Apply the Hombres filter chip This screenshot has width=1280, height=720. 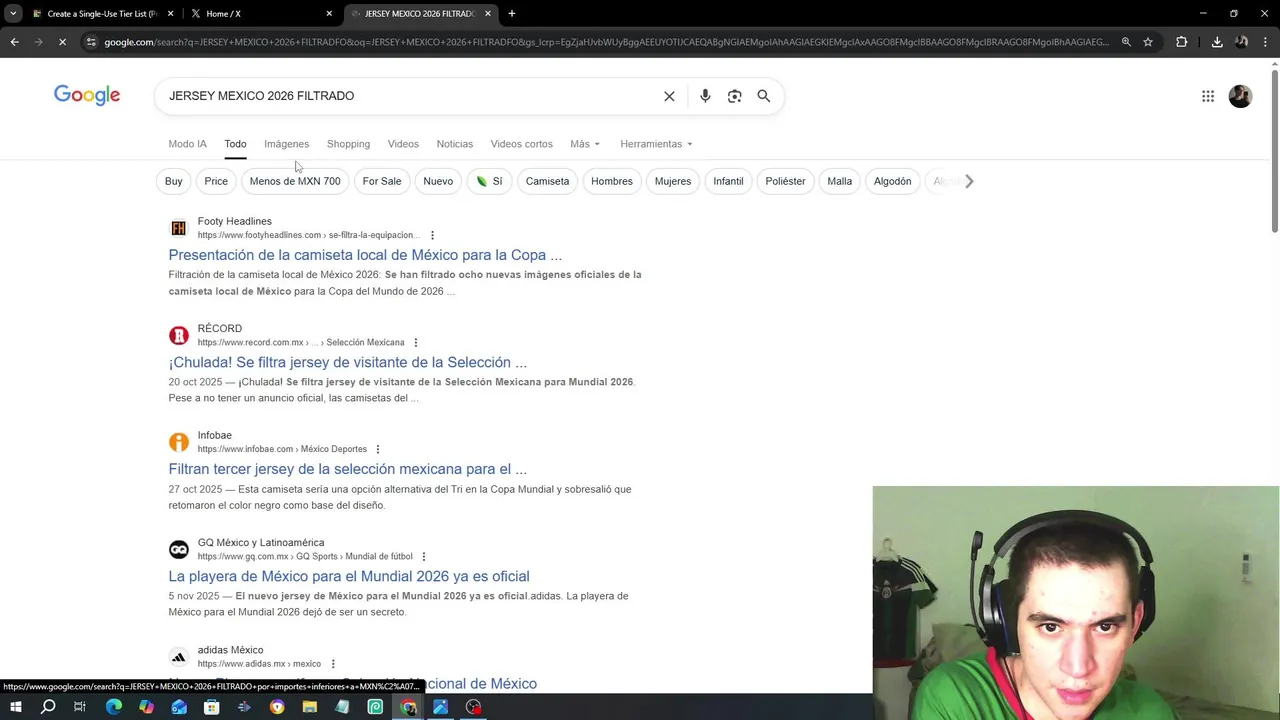coord(612,181)
